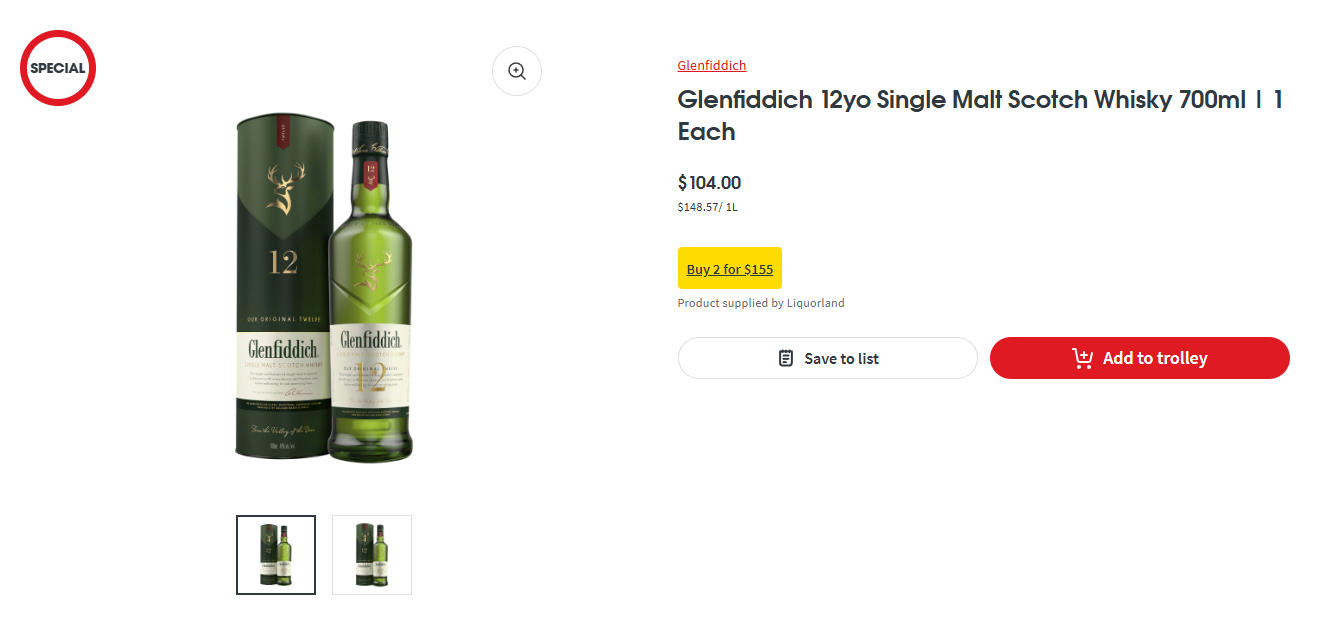
Task: Click the black cap of the whisky bottle
Action: tap(371, 135)
